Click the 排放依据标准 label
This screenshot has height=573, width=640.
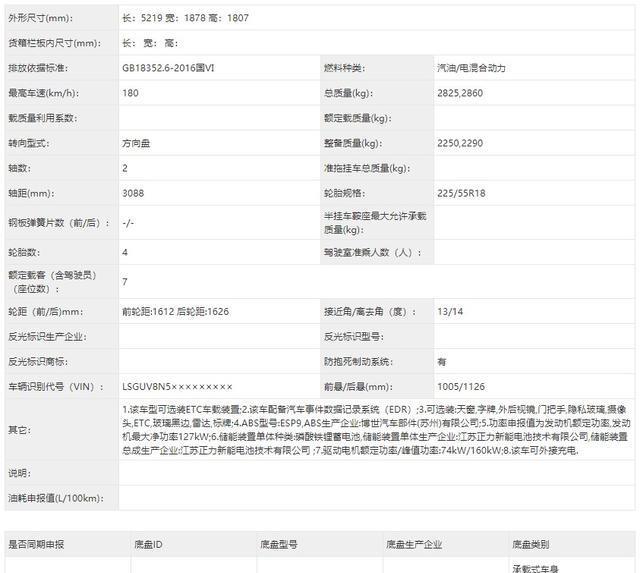point(38,68)
